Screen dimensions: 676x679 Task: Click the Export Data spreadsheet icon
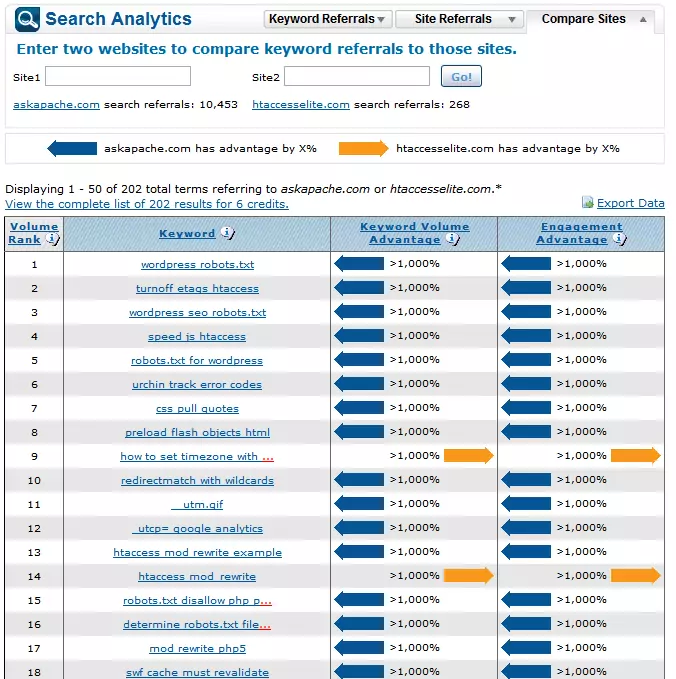587,203
